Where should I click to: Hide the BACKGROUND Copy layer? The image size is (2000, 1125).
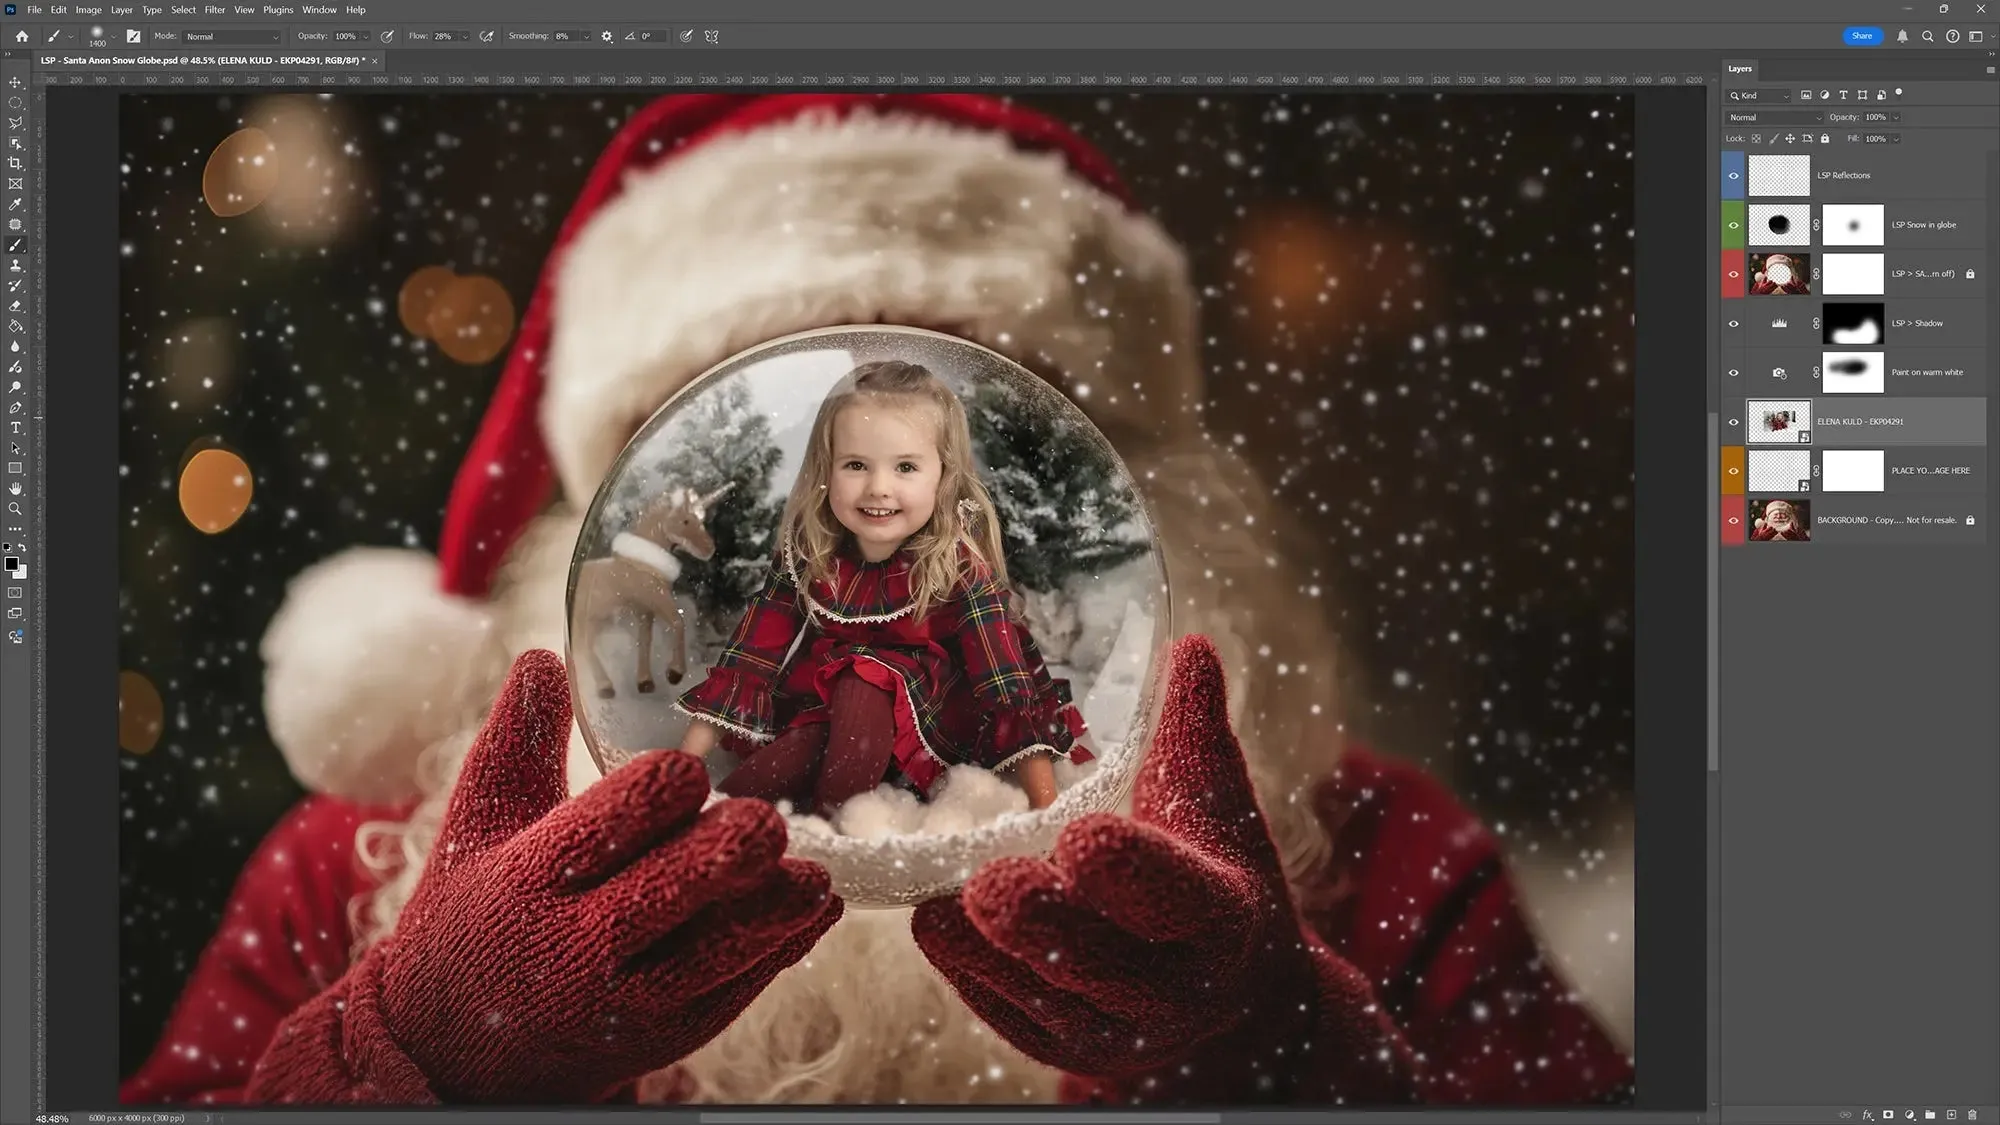pyautogui.click(x=1733, y=521)
